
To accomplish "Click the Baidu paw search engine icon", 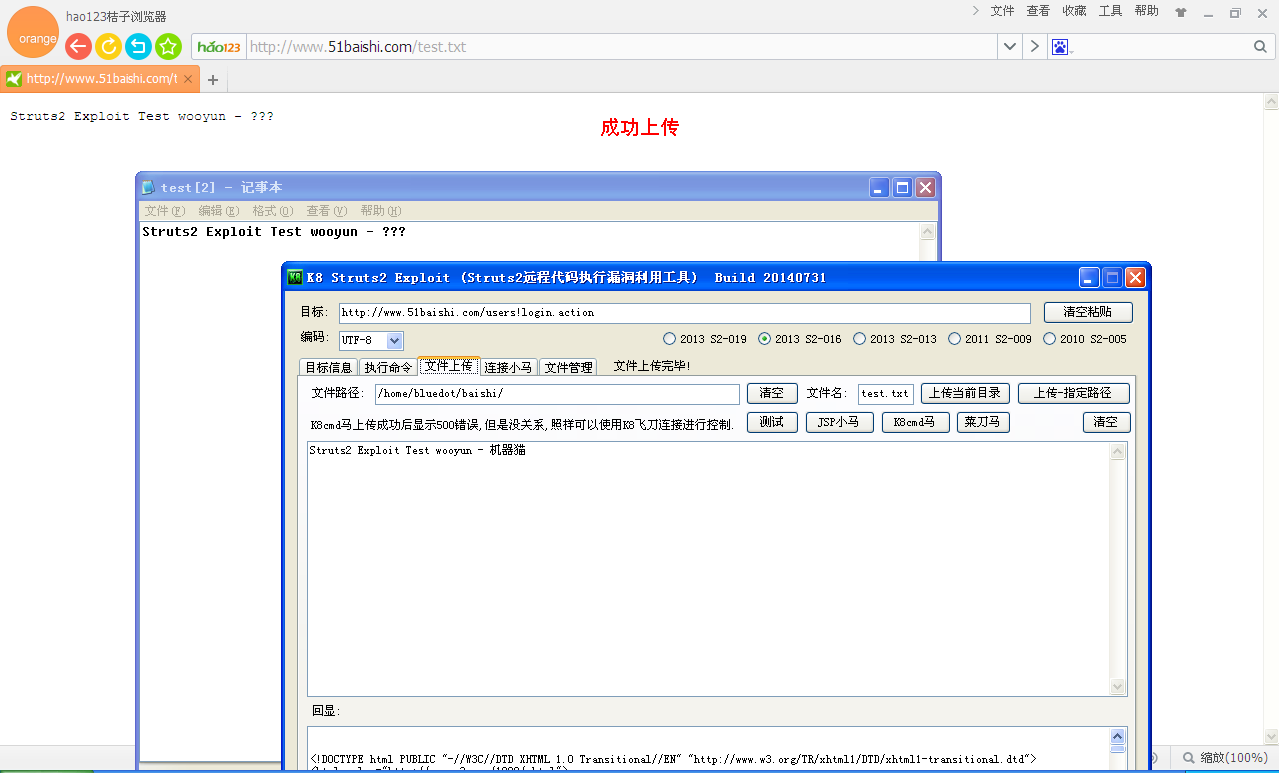I will [x=1060, y=47].
